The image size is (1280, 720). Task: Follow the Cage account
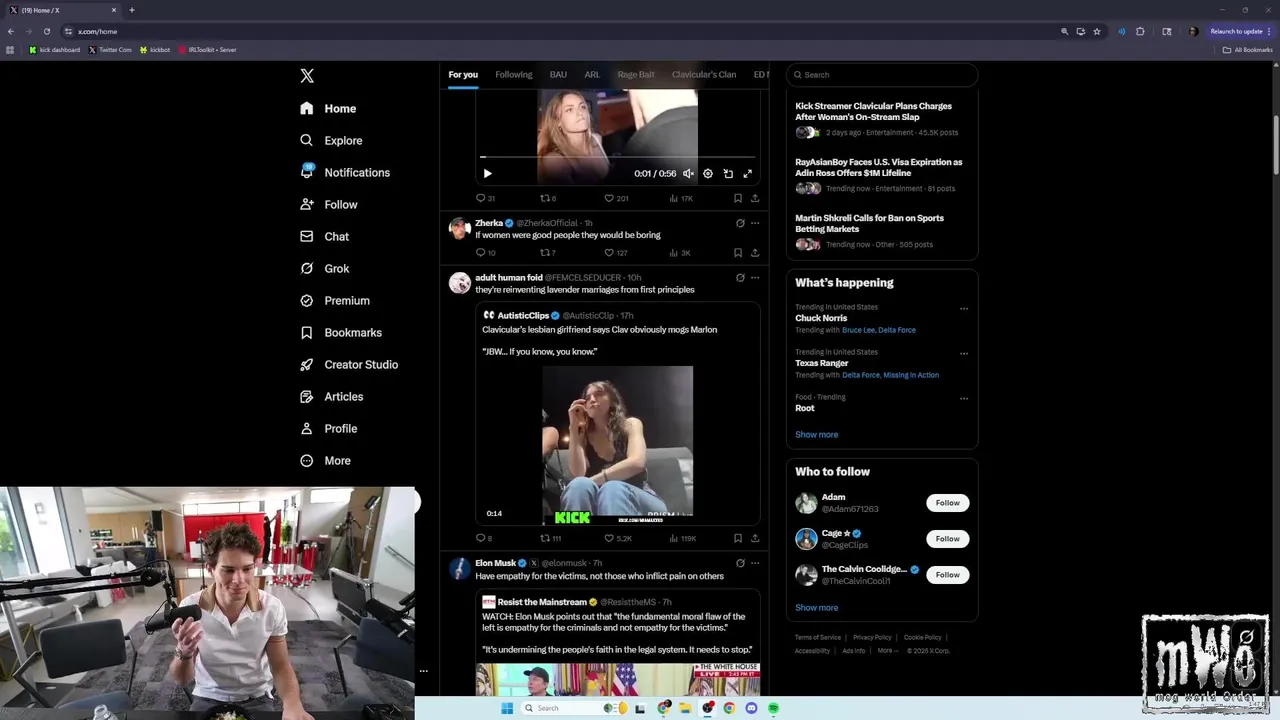(947, 539)
